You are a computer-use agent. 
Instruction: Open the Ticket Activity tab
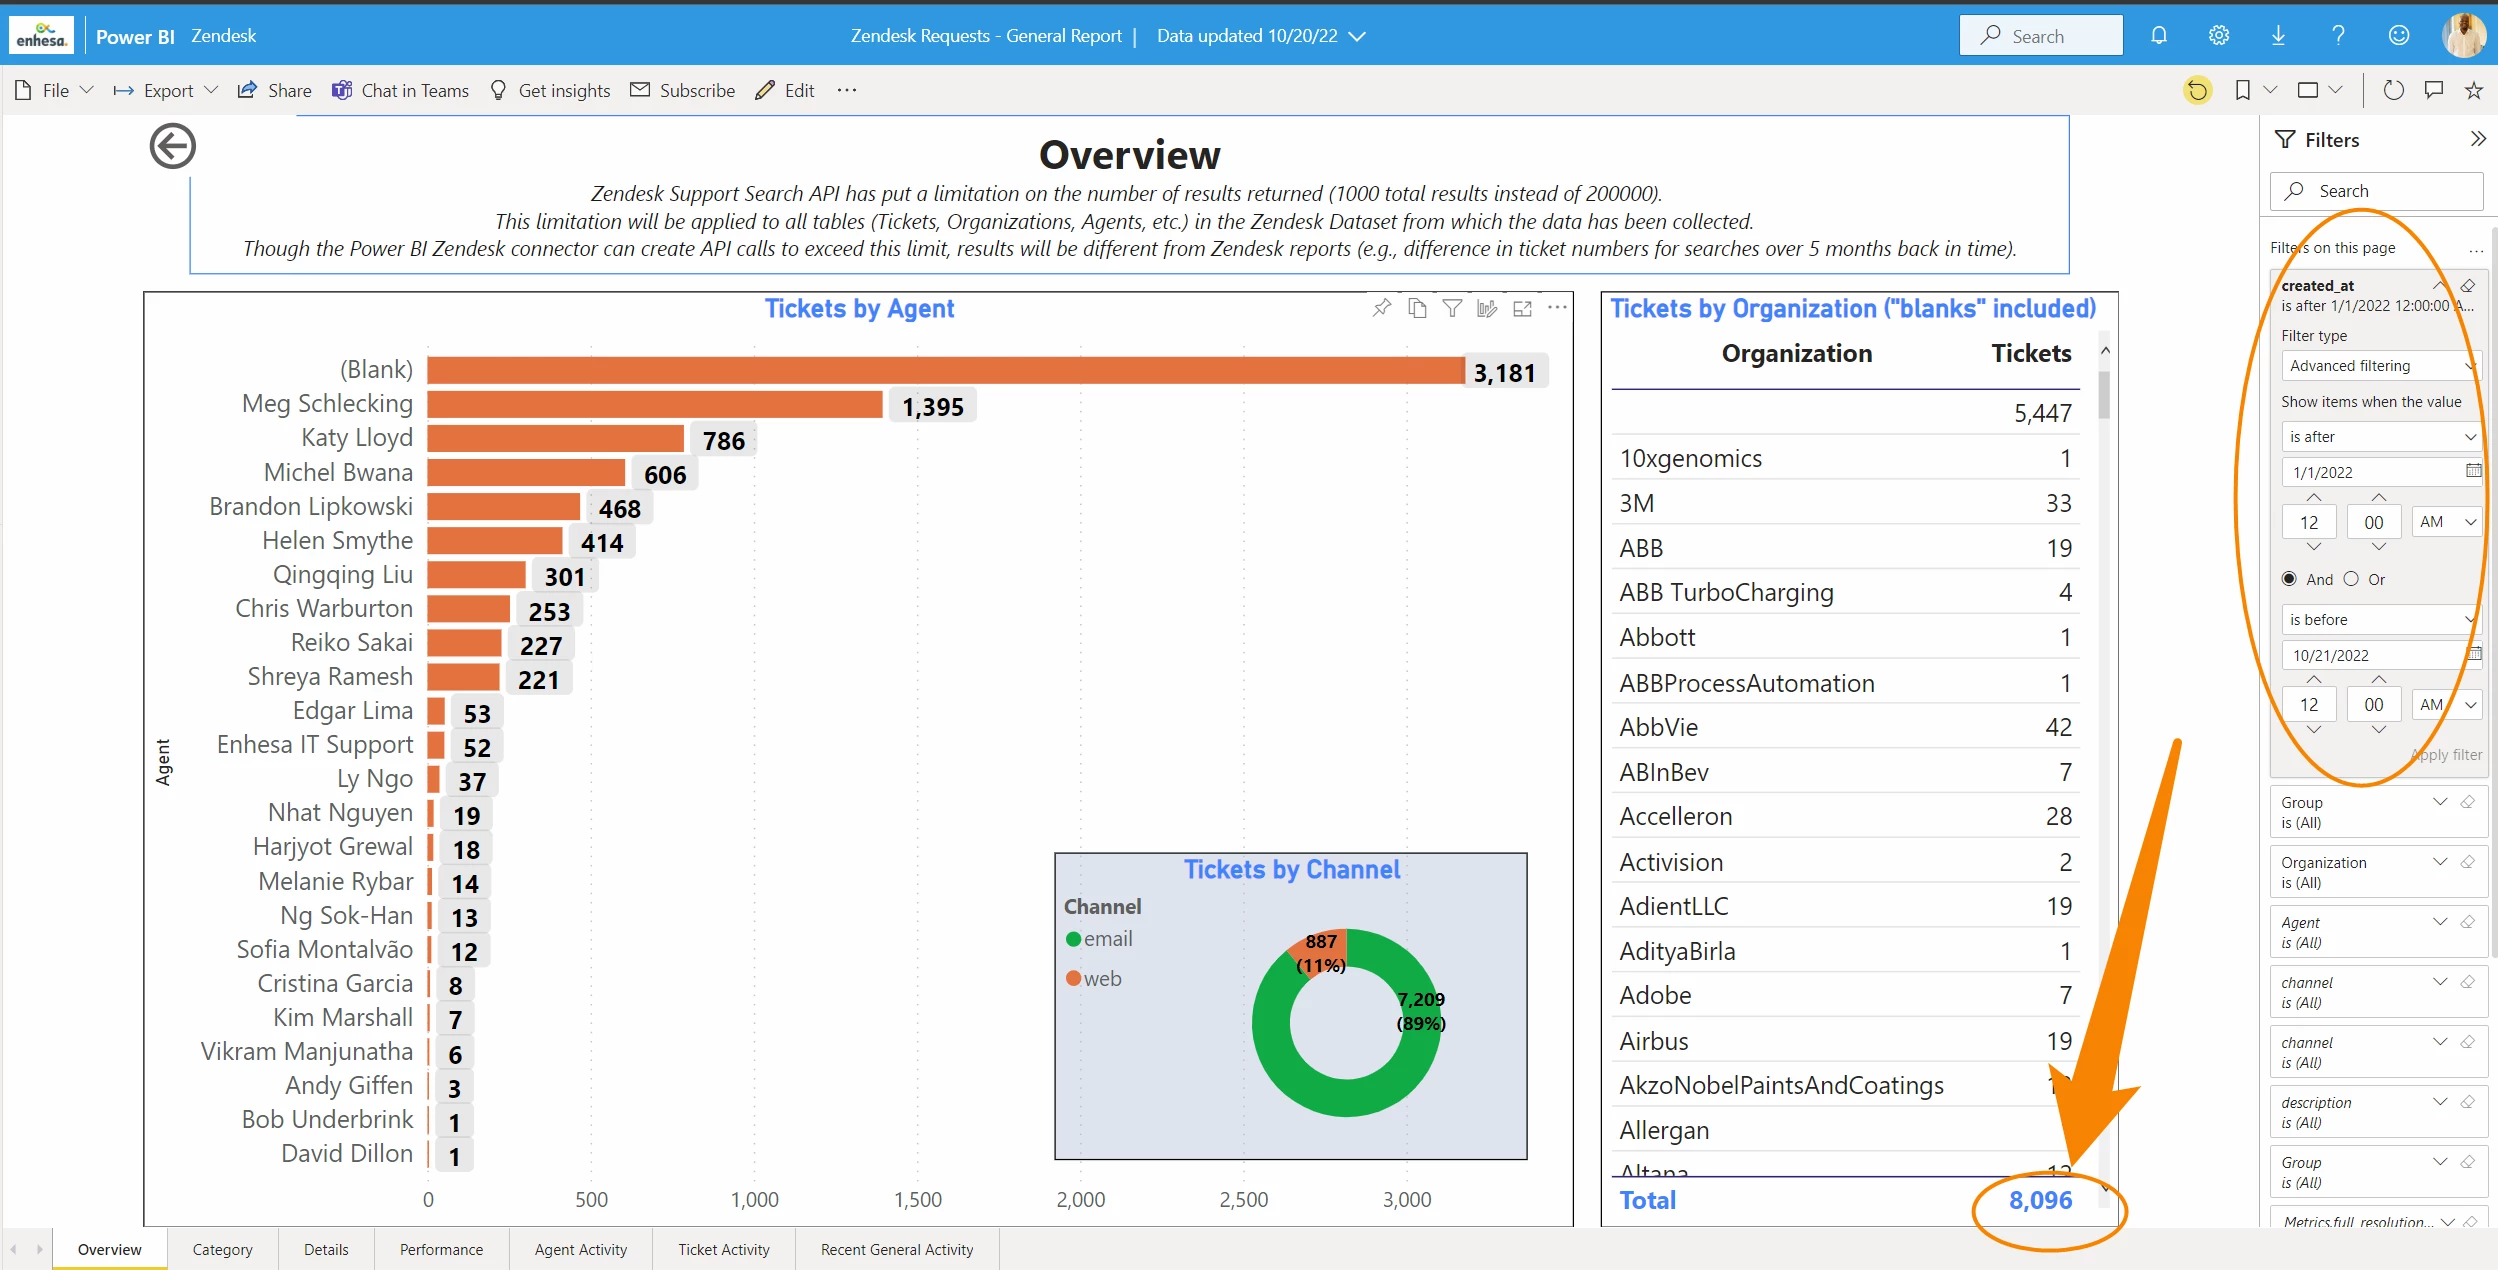pyautogui.click(x=723, y=1249)
